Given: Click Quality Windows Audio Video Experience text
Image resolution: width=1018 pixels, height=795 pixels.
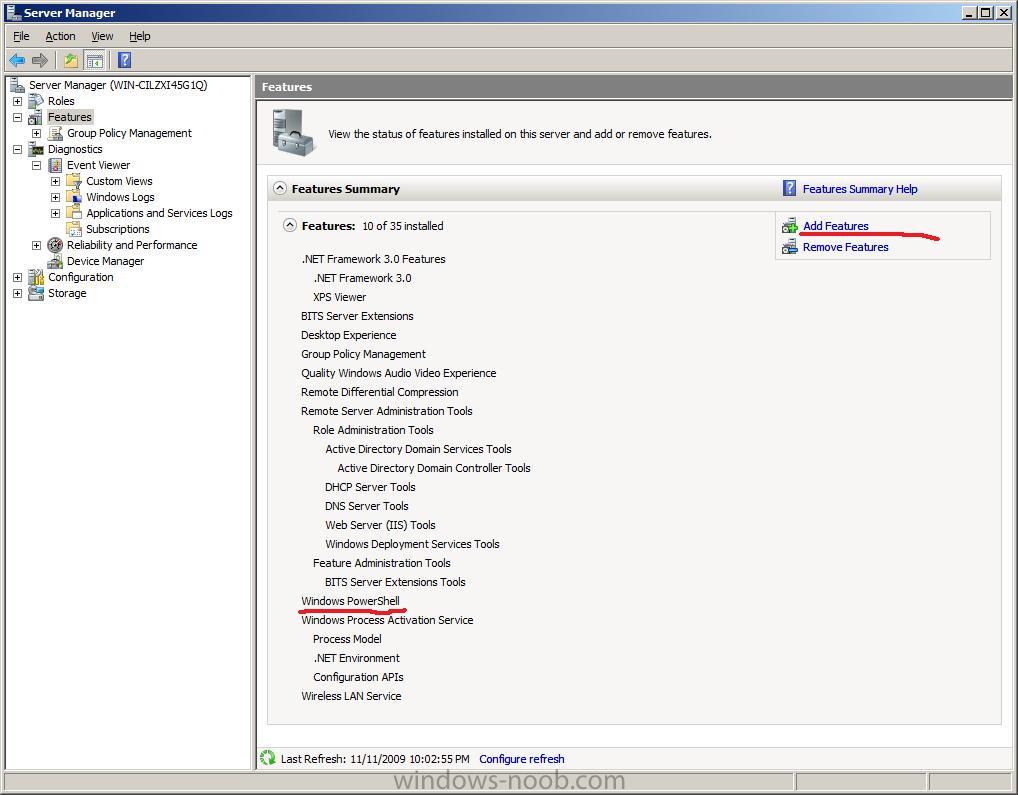Looking at the screenshot, I should (x=399, y=373).
